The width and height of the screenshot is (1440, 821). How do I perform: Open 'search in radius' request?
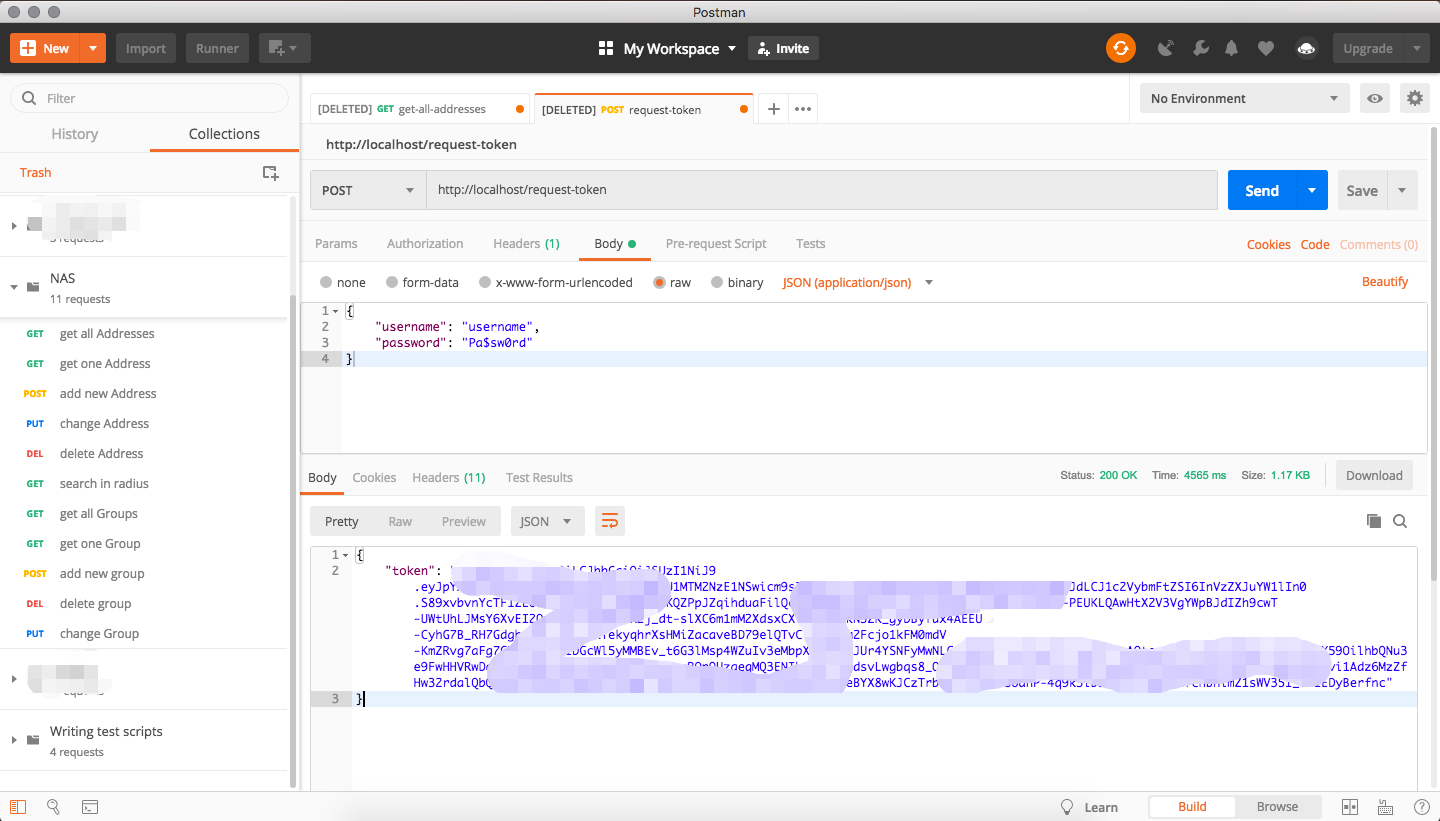coord(104,483)
